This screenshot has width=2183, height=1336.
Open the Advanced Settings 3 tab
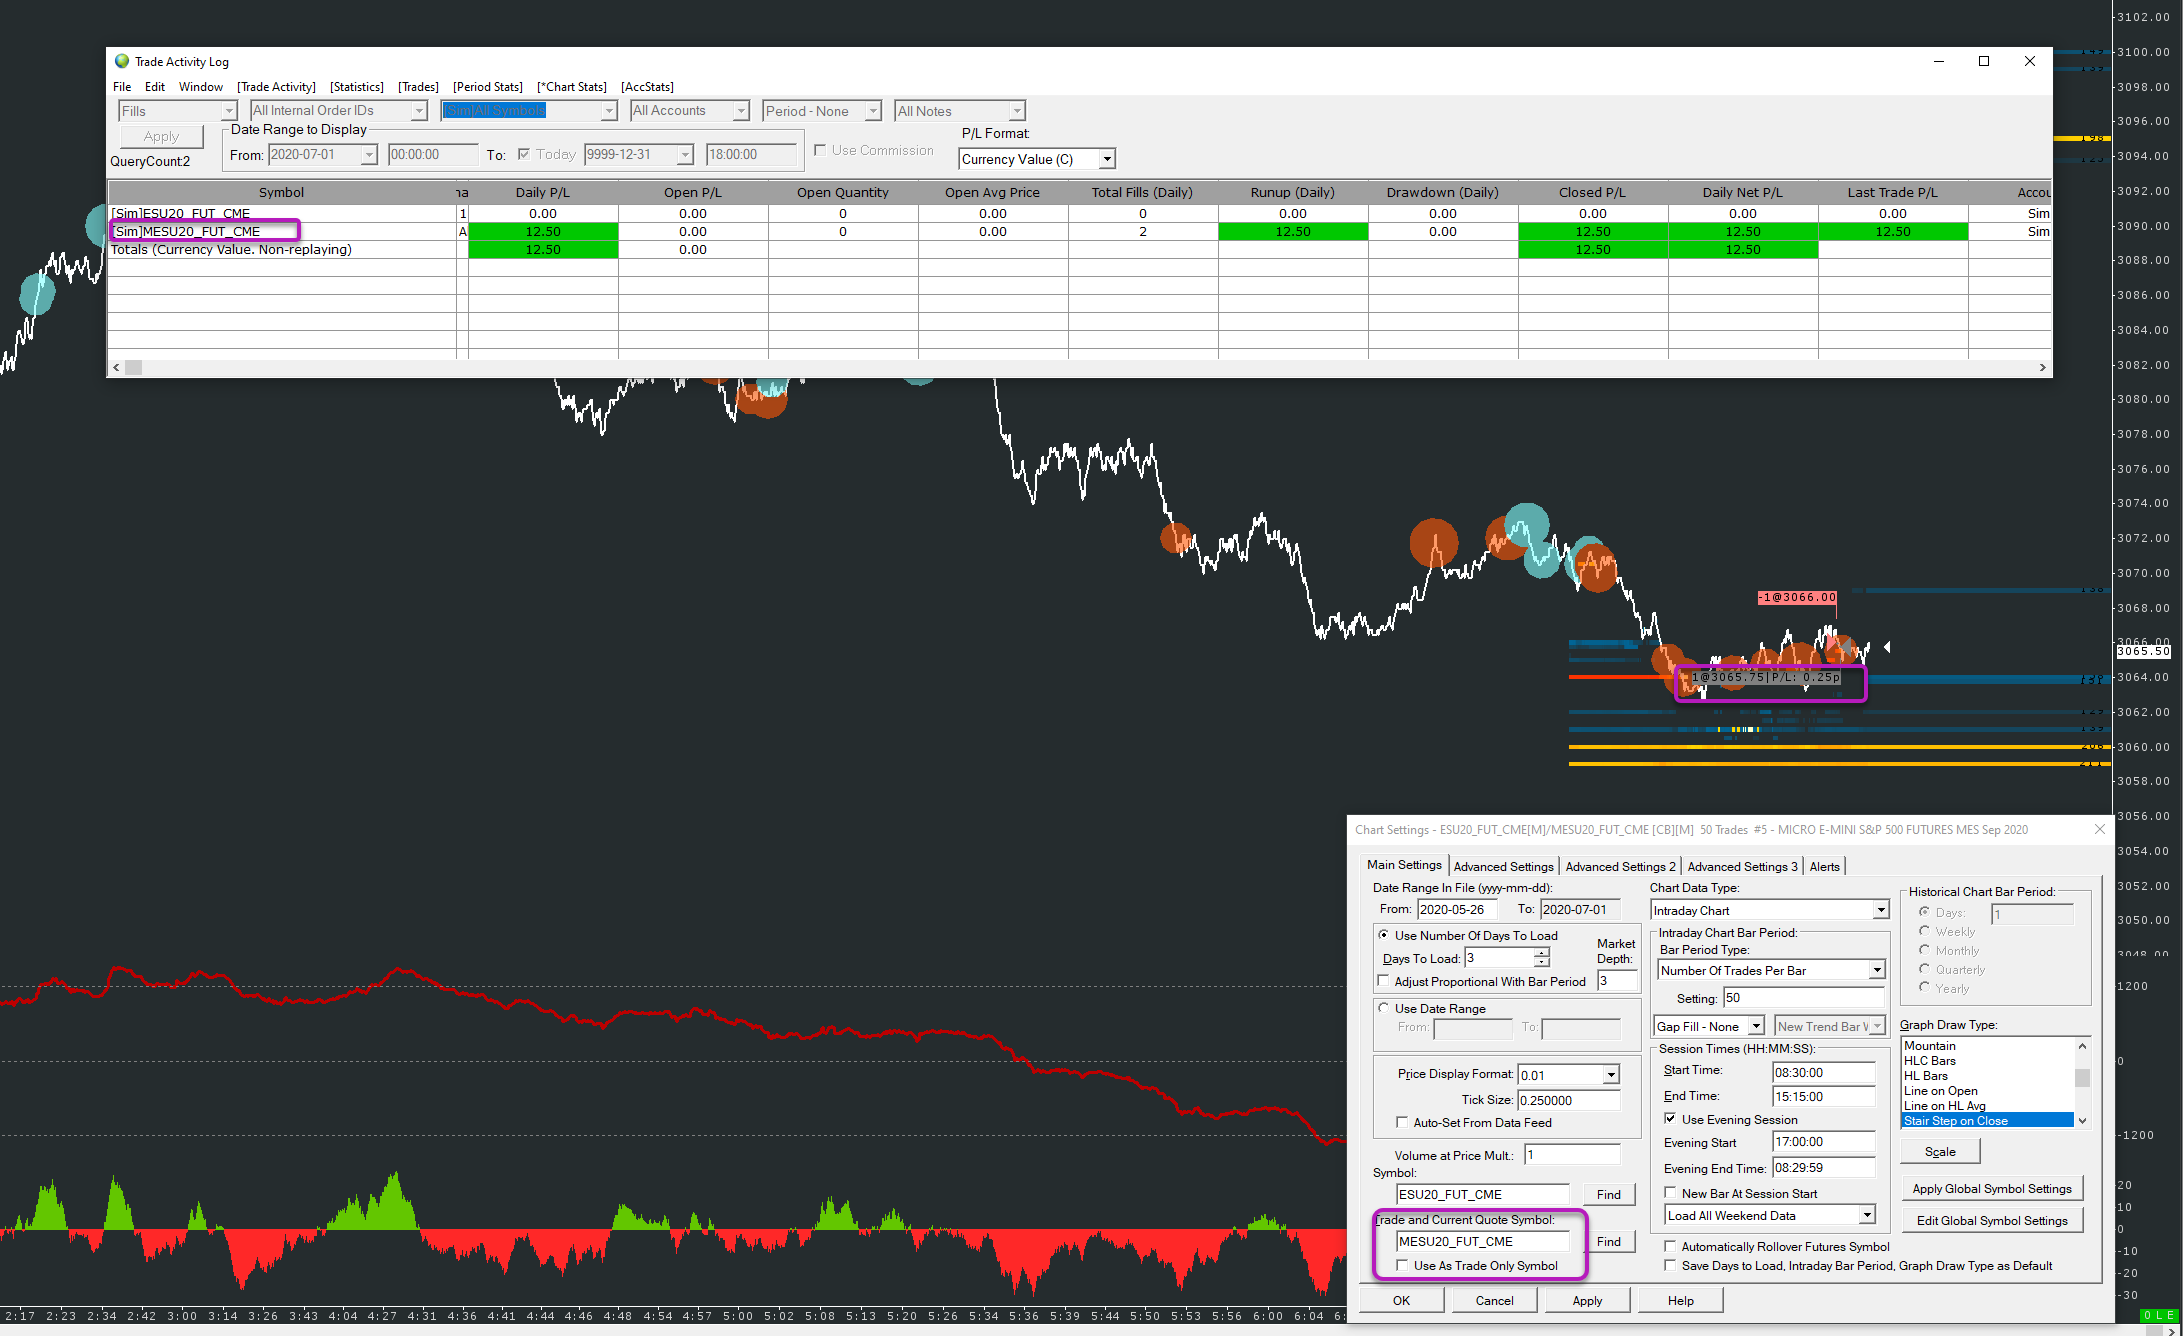(x=1742, y=866)
